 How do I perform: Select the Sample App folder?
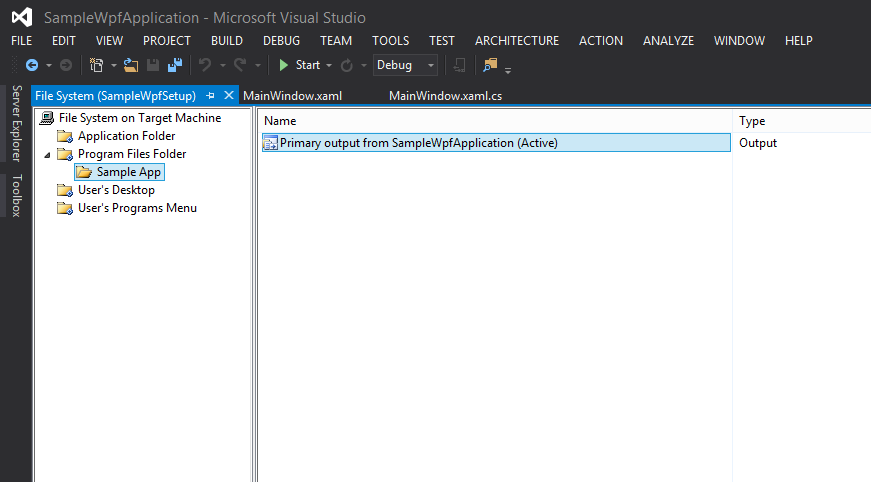[x=129, y=172]
